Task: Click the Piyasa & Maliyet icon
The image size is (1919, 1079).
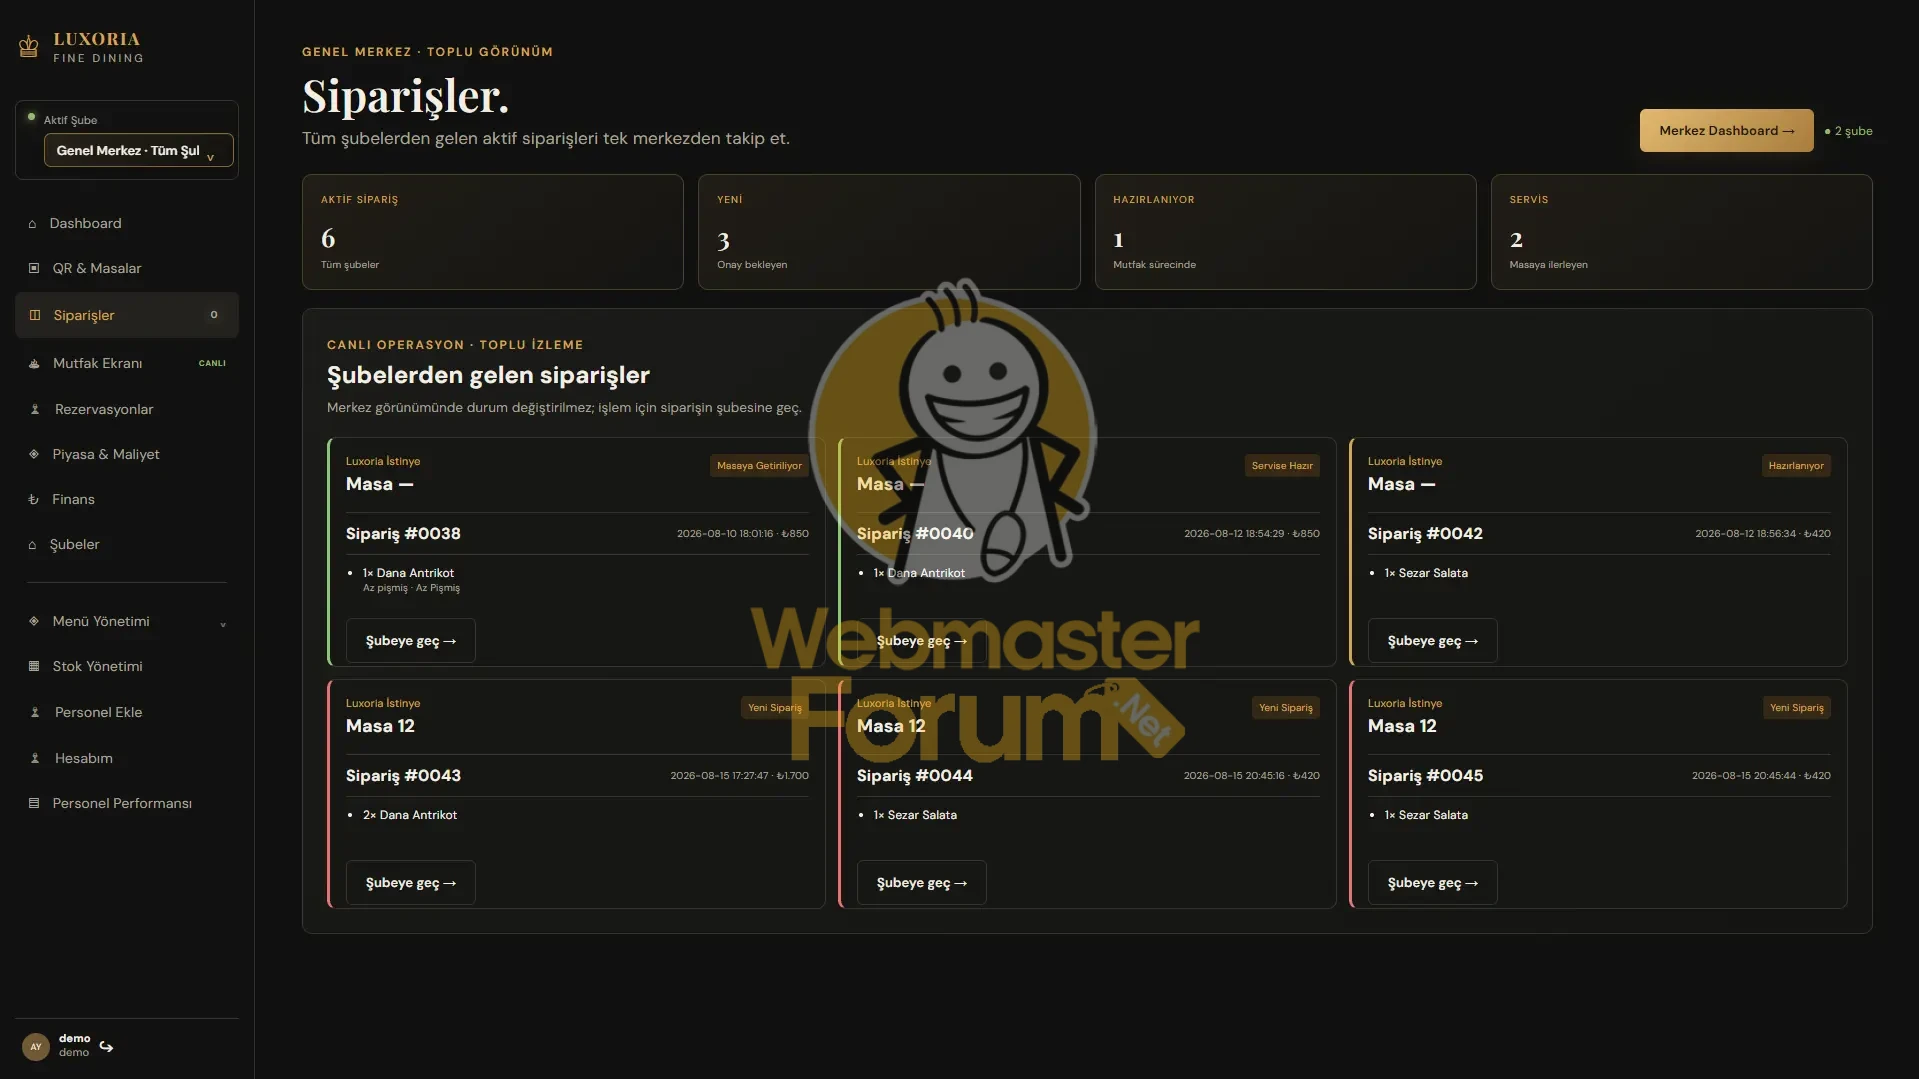Action: (x=34, y=454)
